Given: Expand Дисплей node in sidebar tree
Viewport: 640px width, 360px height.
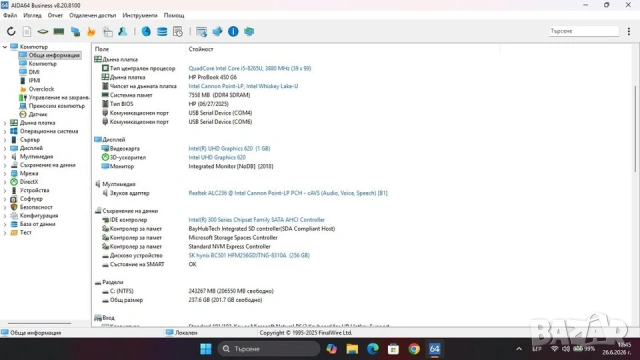Looking at the screenshot, I should 5,148.
